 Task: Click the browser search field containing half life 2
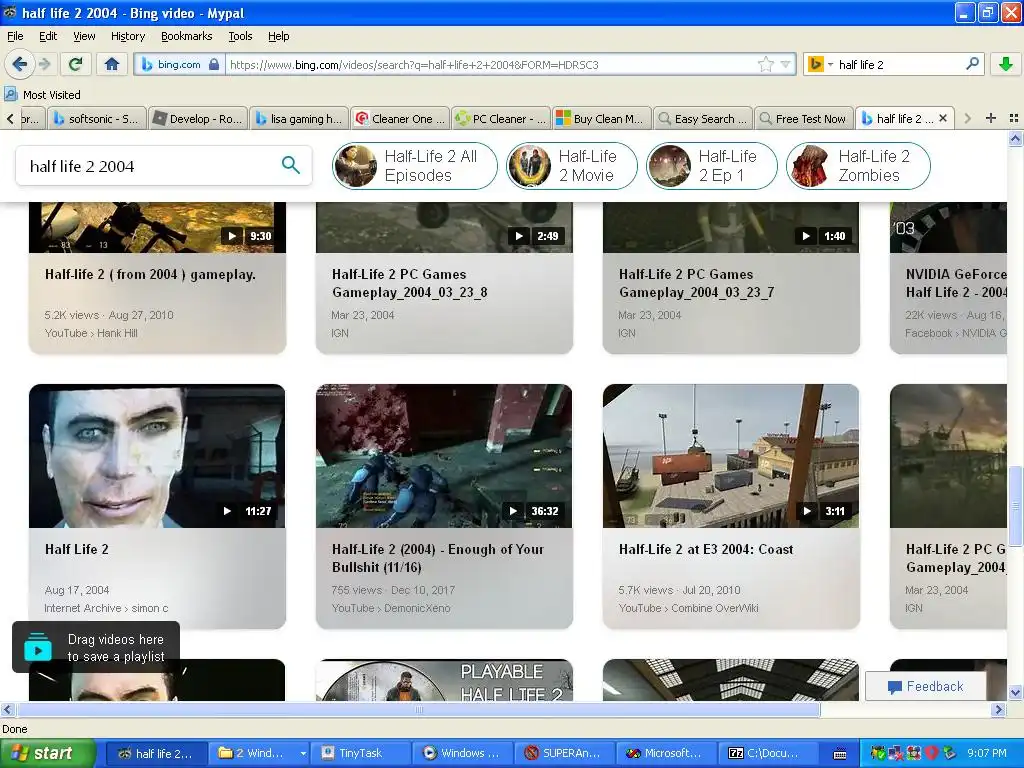(898, 64)
